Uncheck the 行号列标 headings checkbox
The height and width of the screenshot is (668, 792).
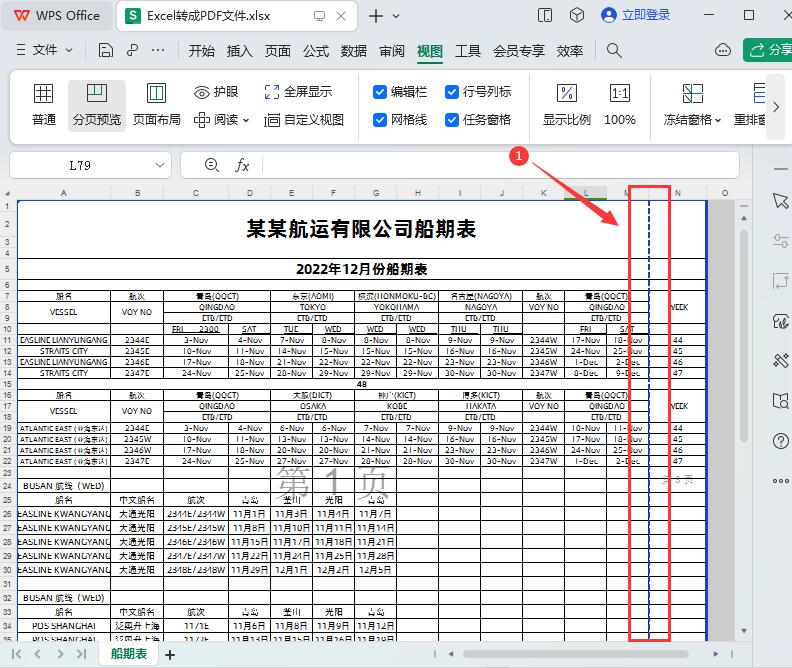tap(452, 92)
